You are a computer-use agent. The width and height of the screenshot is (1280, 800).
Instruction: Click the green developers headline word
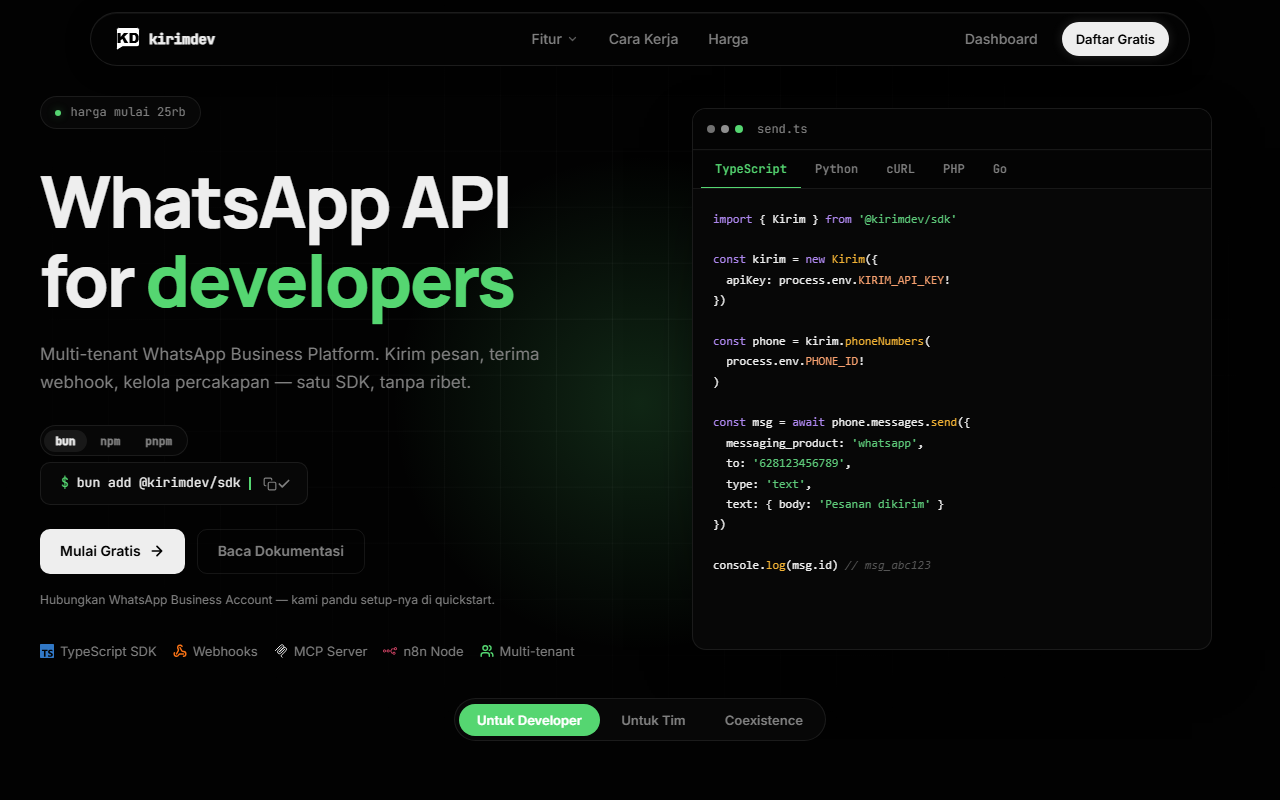pyautogui.click(x=331, y=284)
